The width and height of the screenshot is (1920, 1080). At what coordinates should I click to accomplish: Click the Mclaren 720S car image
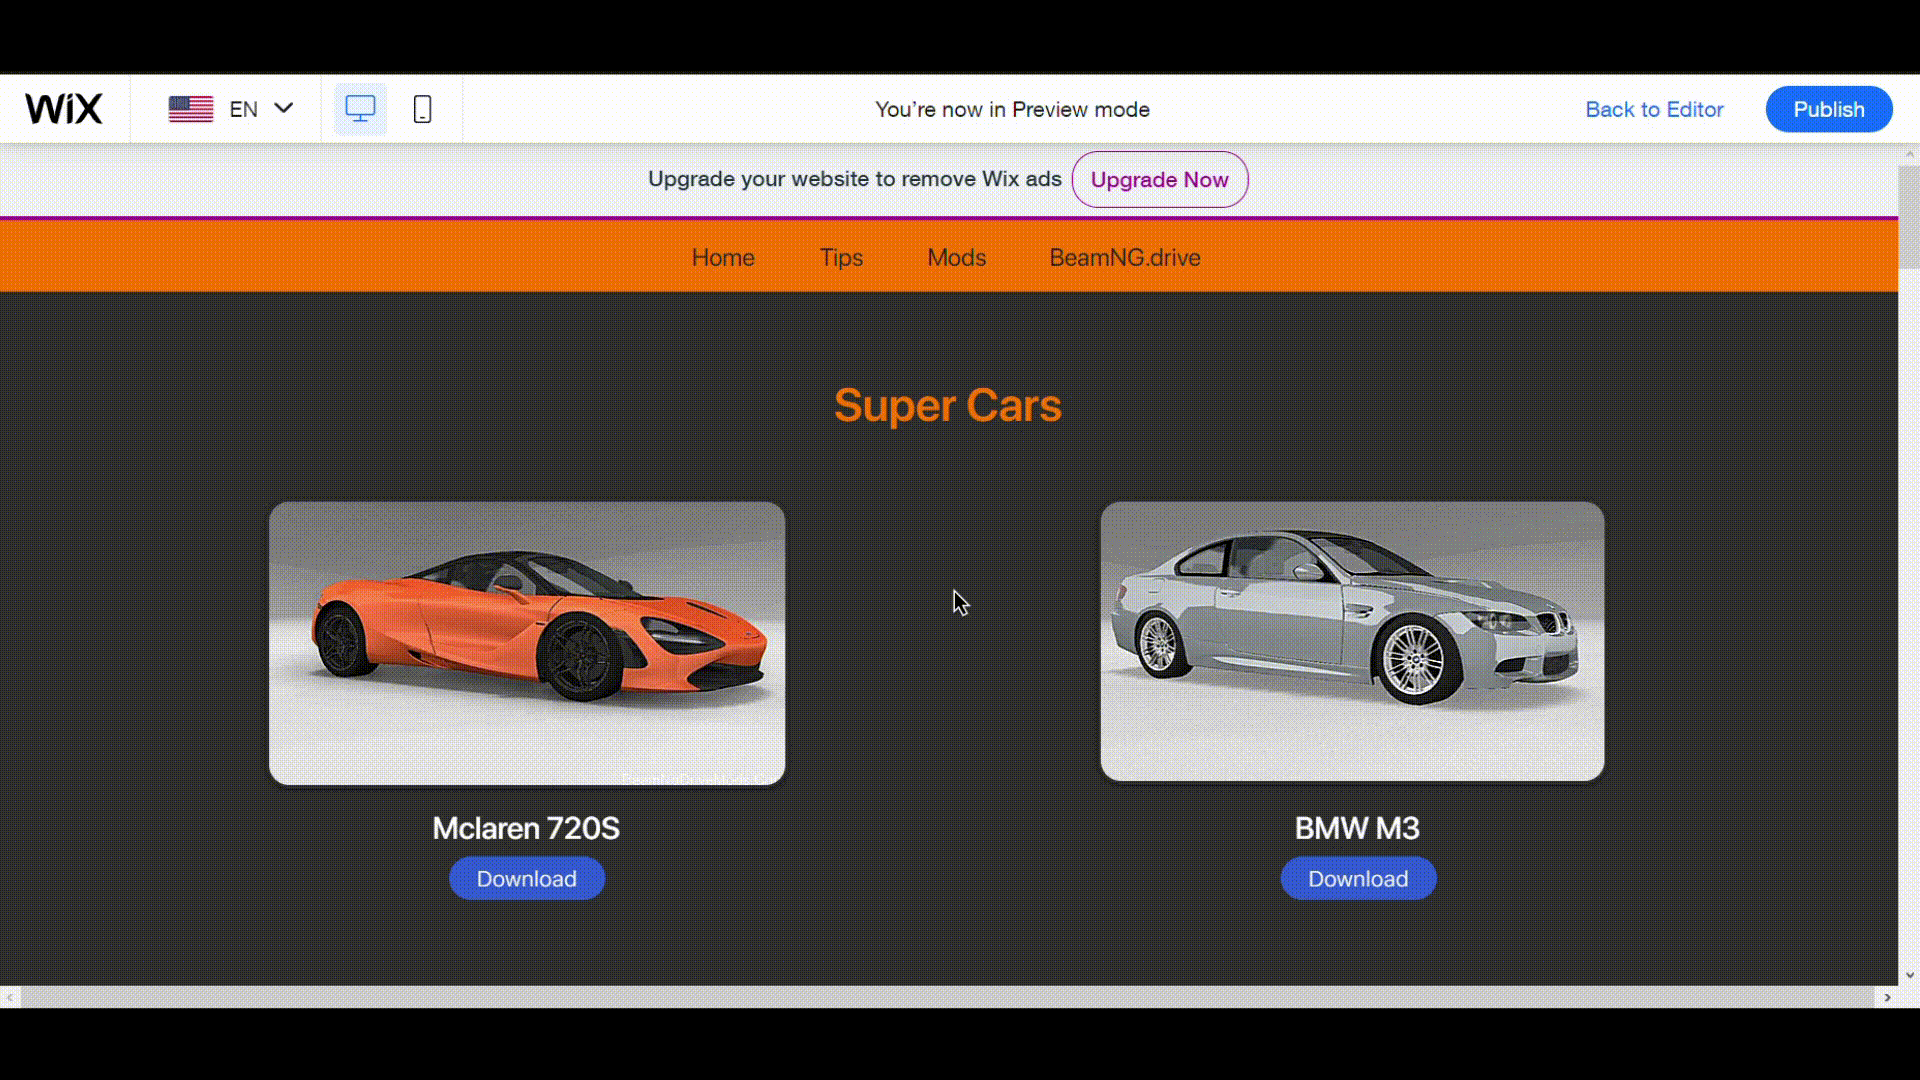pyautogui.click(x=527, y=643)
